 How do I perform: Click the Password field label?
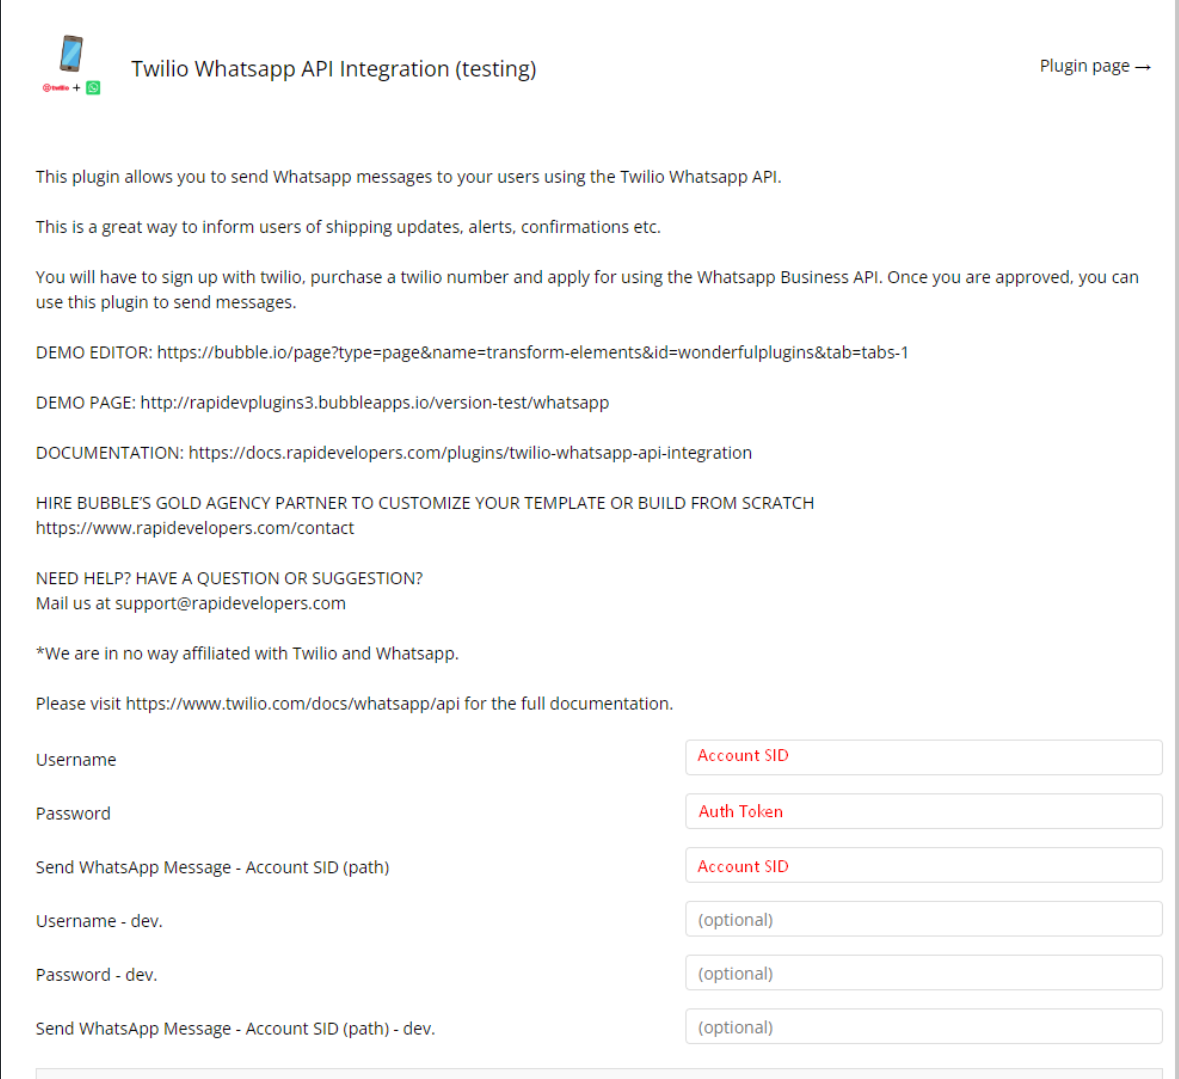click(73, 814)
